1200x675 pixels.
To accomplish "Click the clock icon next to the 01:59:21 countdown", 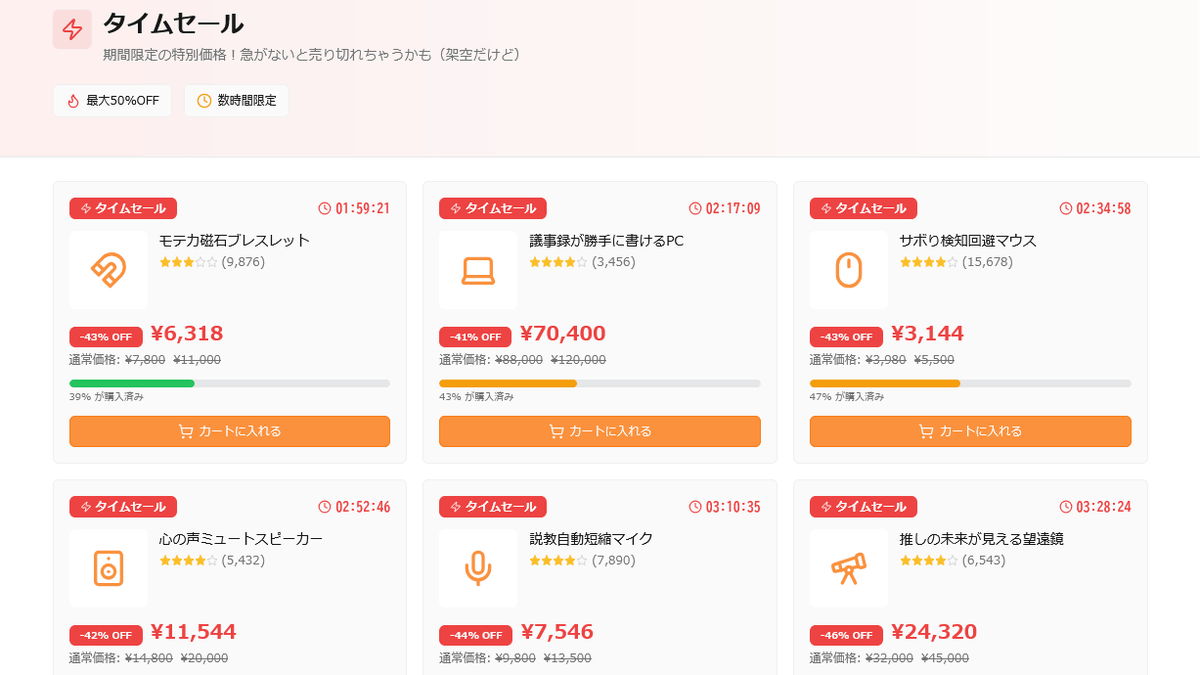I will (324, 209).
